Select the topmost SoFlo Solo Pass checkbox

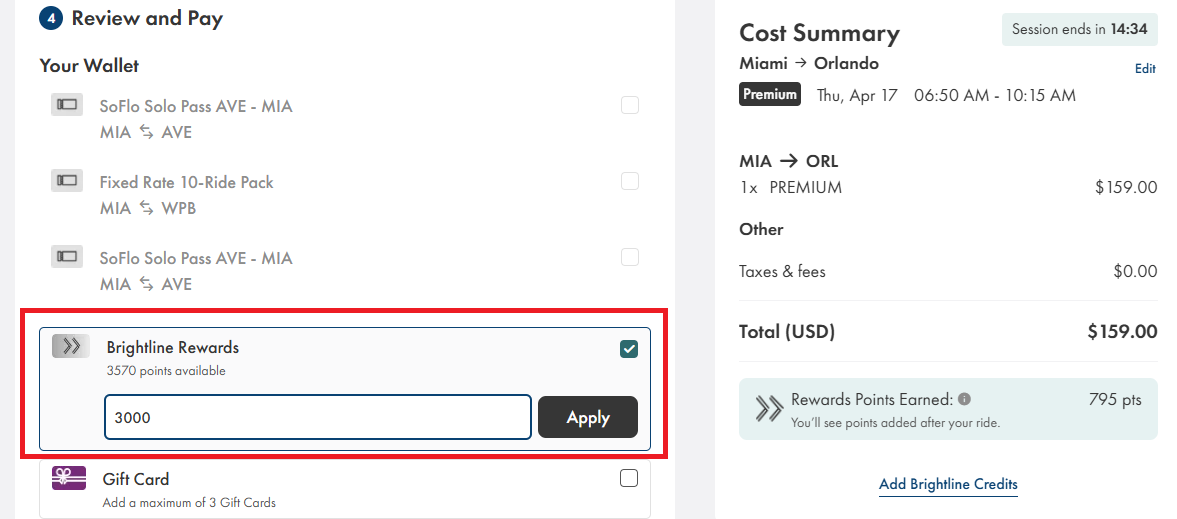(630, 105)
